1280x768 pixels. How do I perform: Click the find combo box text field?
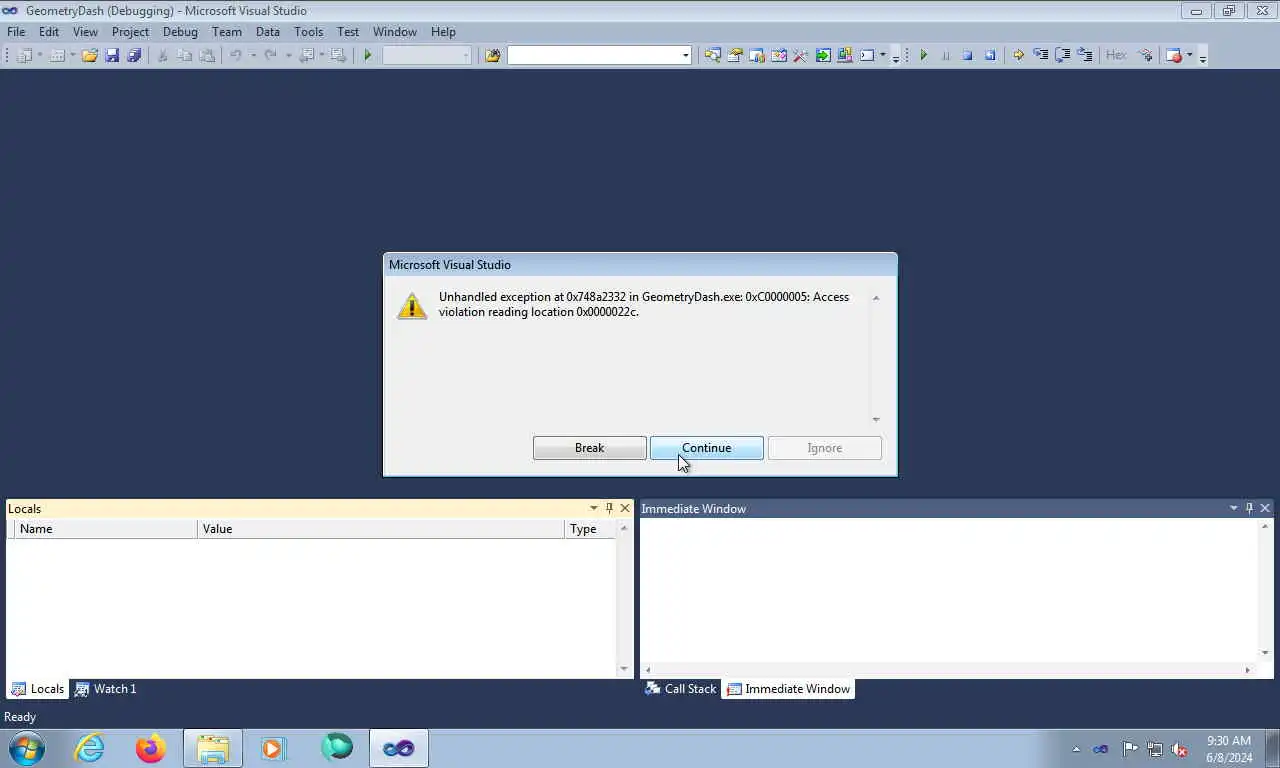[x=594, y=55]
